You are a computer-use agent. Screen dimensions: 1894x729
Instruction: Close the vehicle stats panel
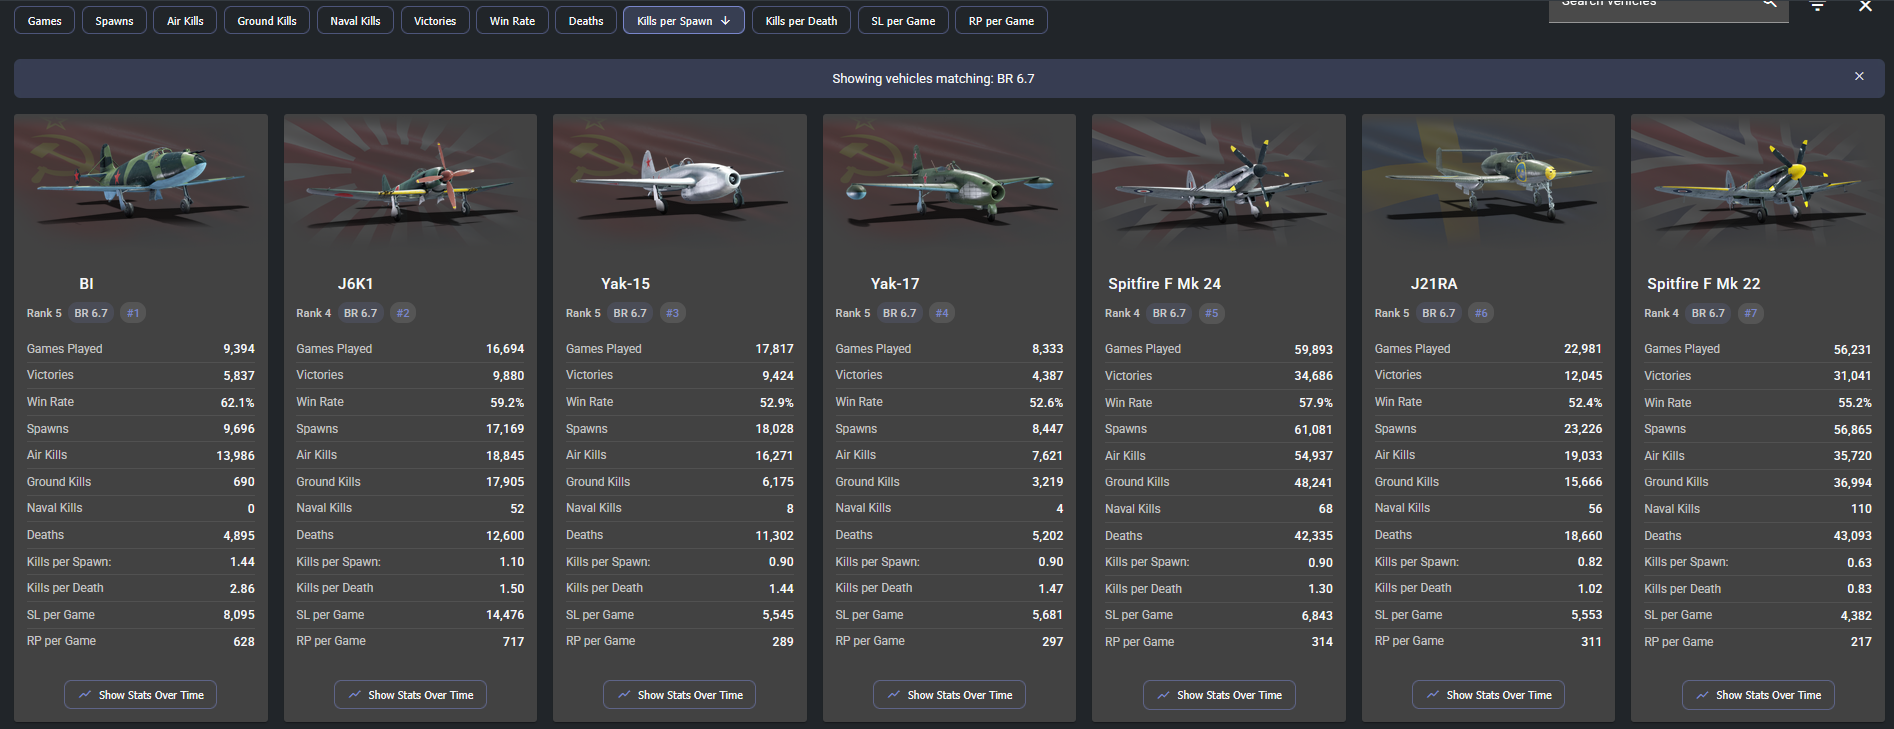click(1865, 6)
